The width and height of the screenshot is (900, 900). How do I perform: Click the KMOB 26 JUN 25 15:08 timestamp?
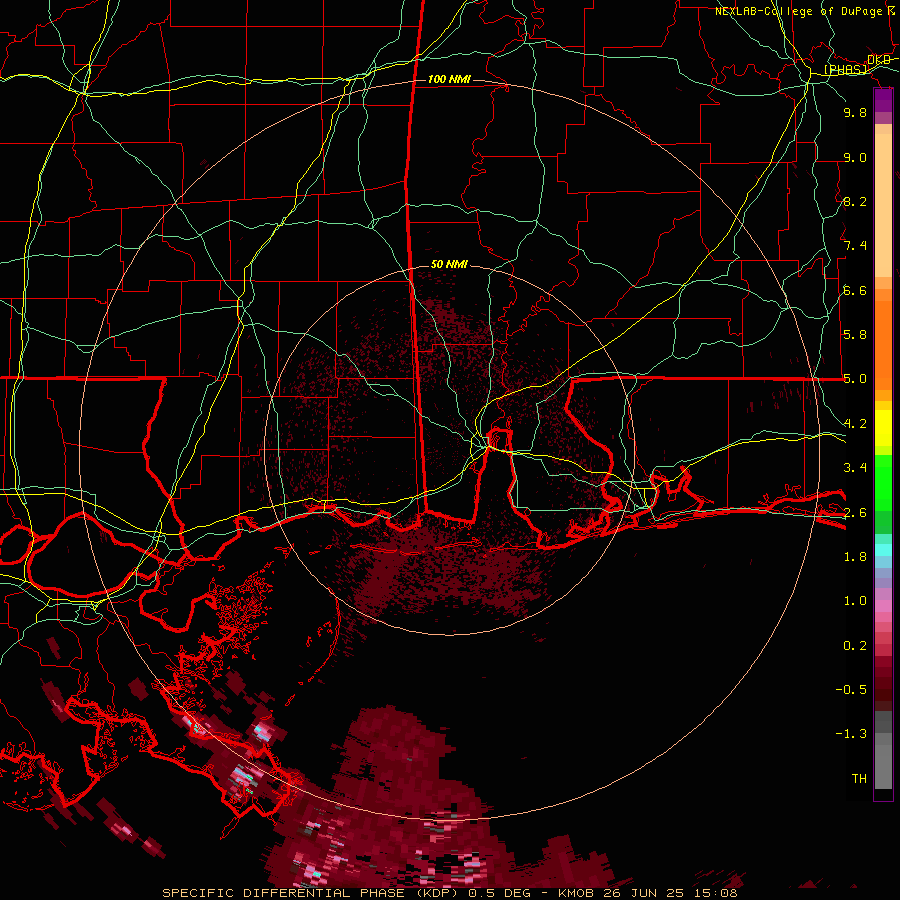pos(648,893)
